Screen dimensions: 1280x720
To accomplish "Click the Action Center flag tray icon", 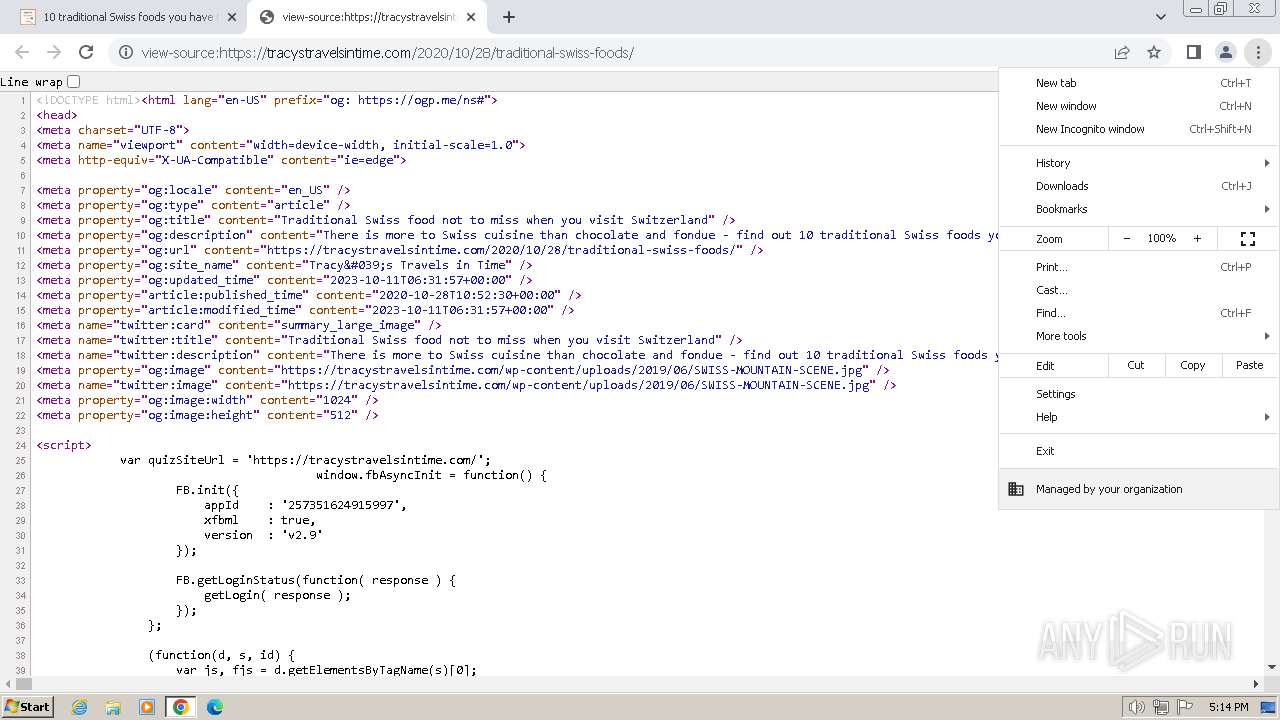I will pyautogui.click(x=1186, y=707).
